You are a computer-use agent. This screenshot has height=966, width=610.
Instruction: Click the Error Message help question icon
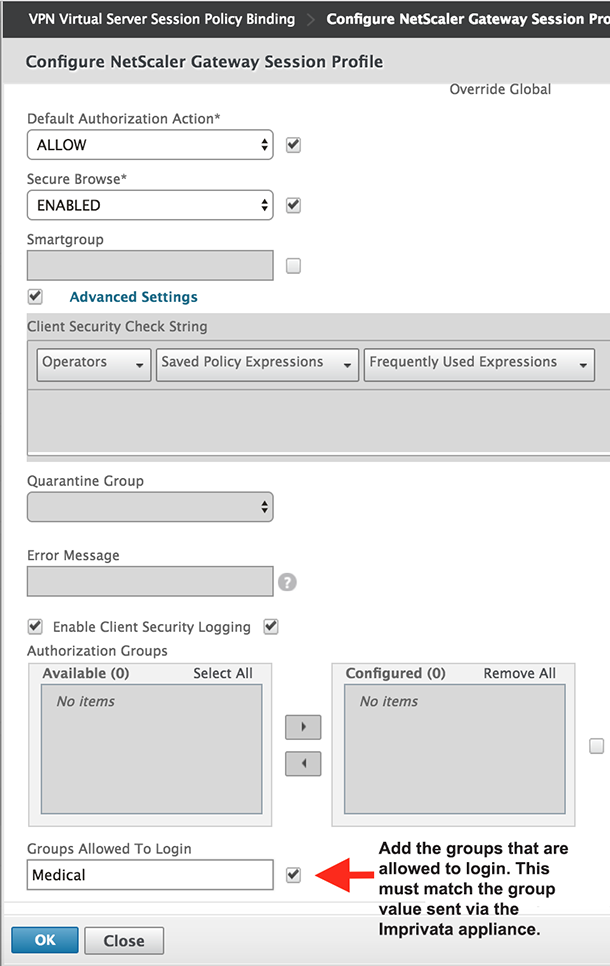(x=287, y=582)
